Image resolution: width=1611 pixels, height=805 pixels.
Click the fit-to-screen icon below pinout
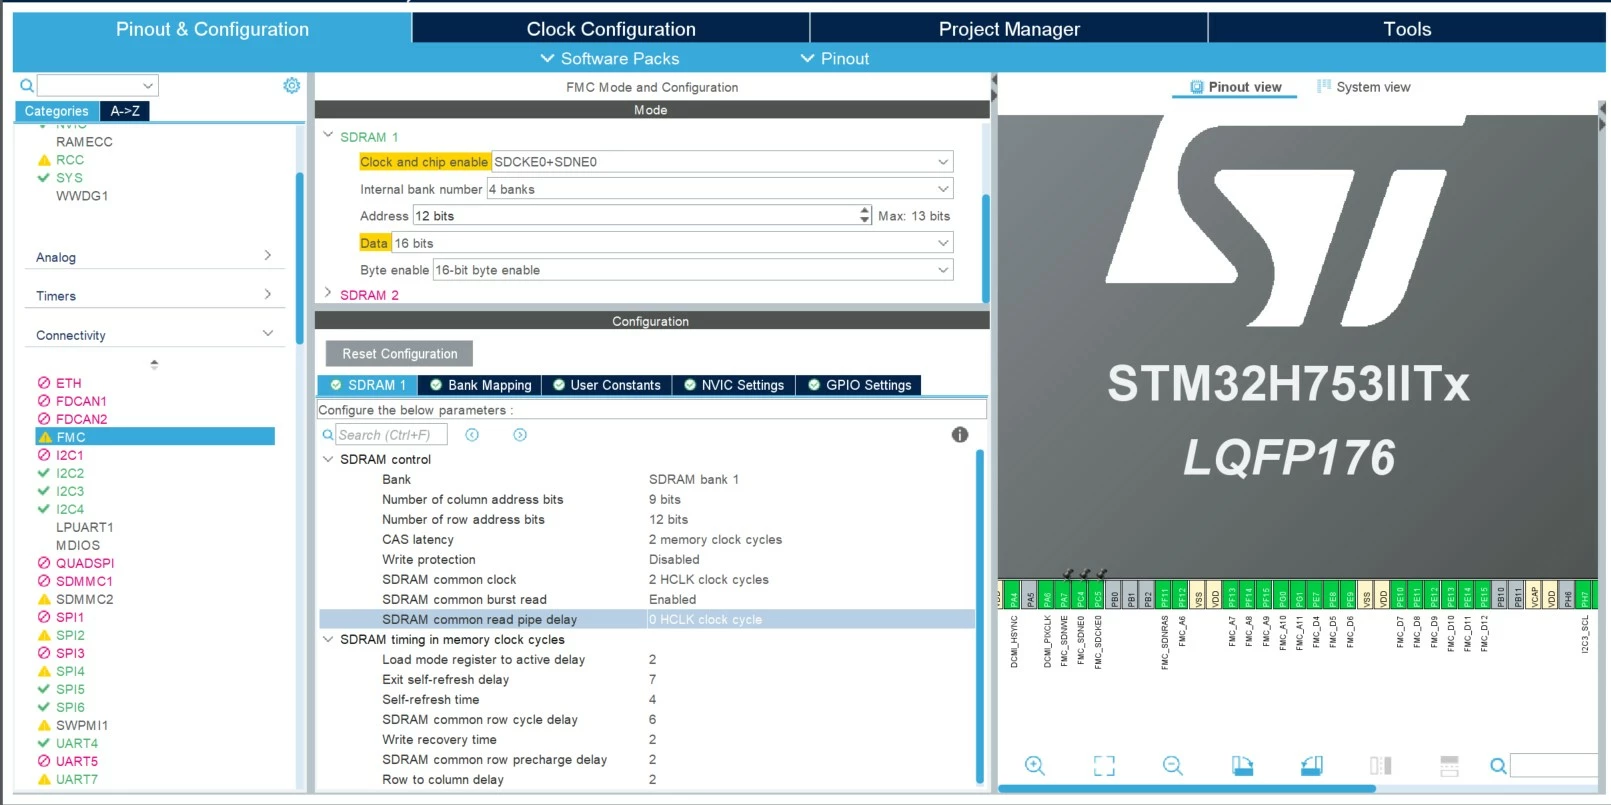(1104, 766)
